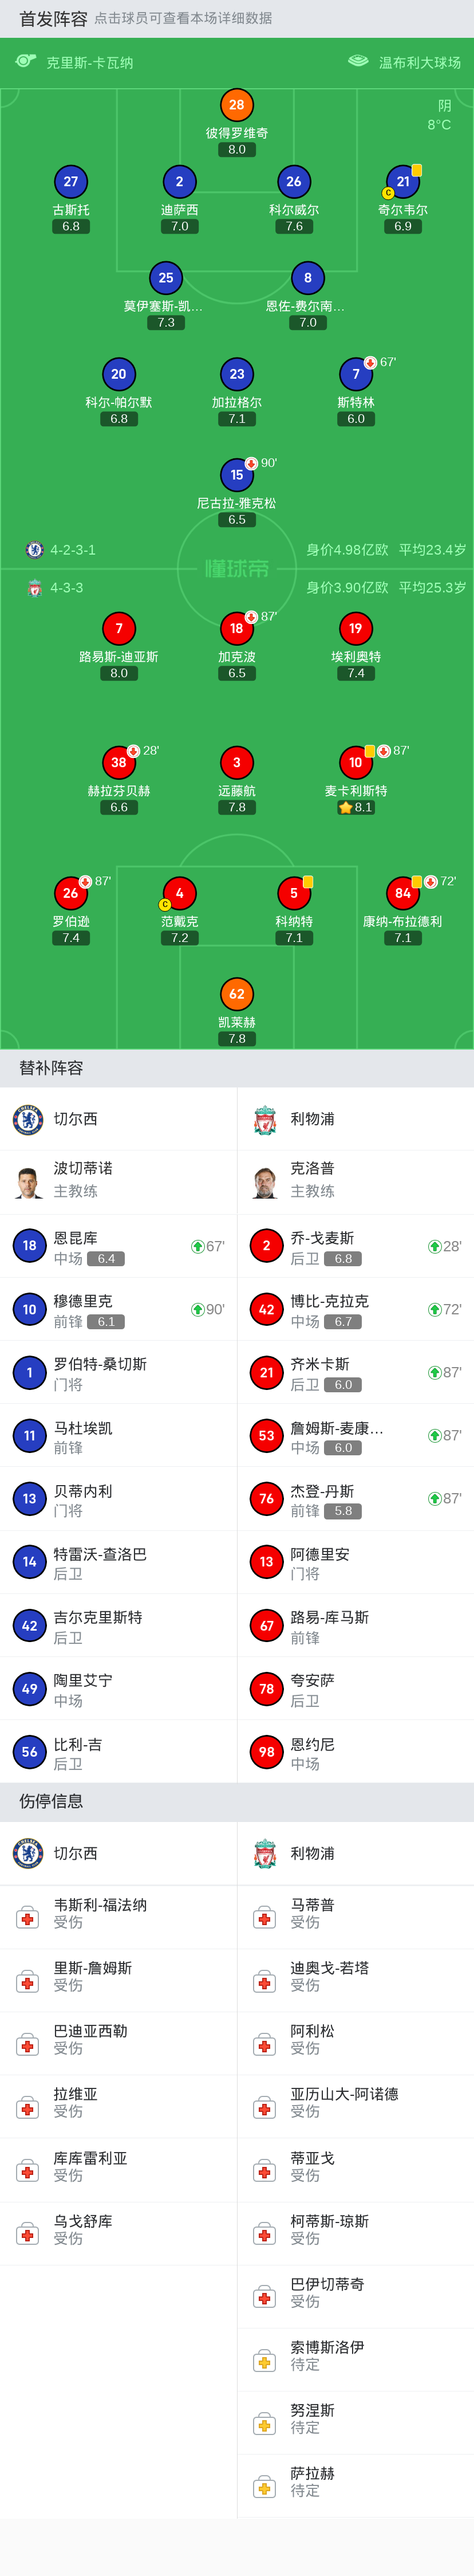Tap 尼古拉-雅克松 number 15 player circle
Image resolution: width=474 pixels, height=2576 pixels.
point(236,475)
